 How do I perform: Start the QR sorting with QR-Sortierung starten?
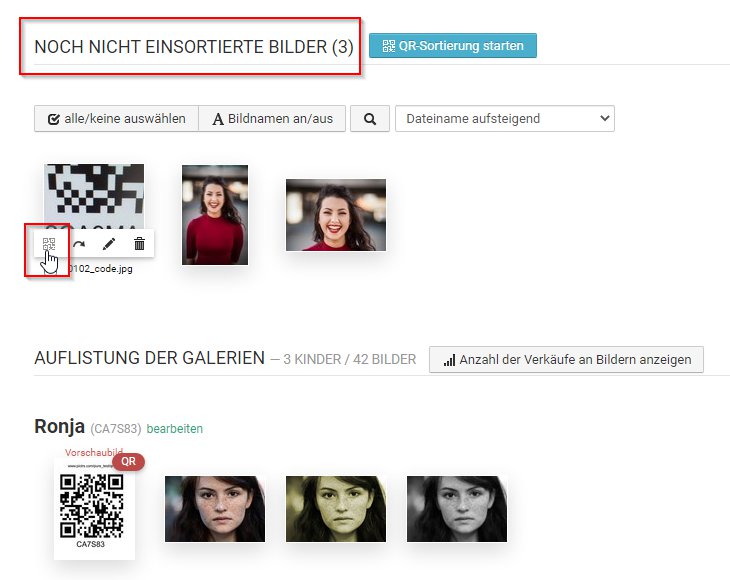(x=453, y=45)
